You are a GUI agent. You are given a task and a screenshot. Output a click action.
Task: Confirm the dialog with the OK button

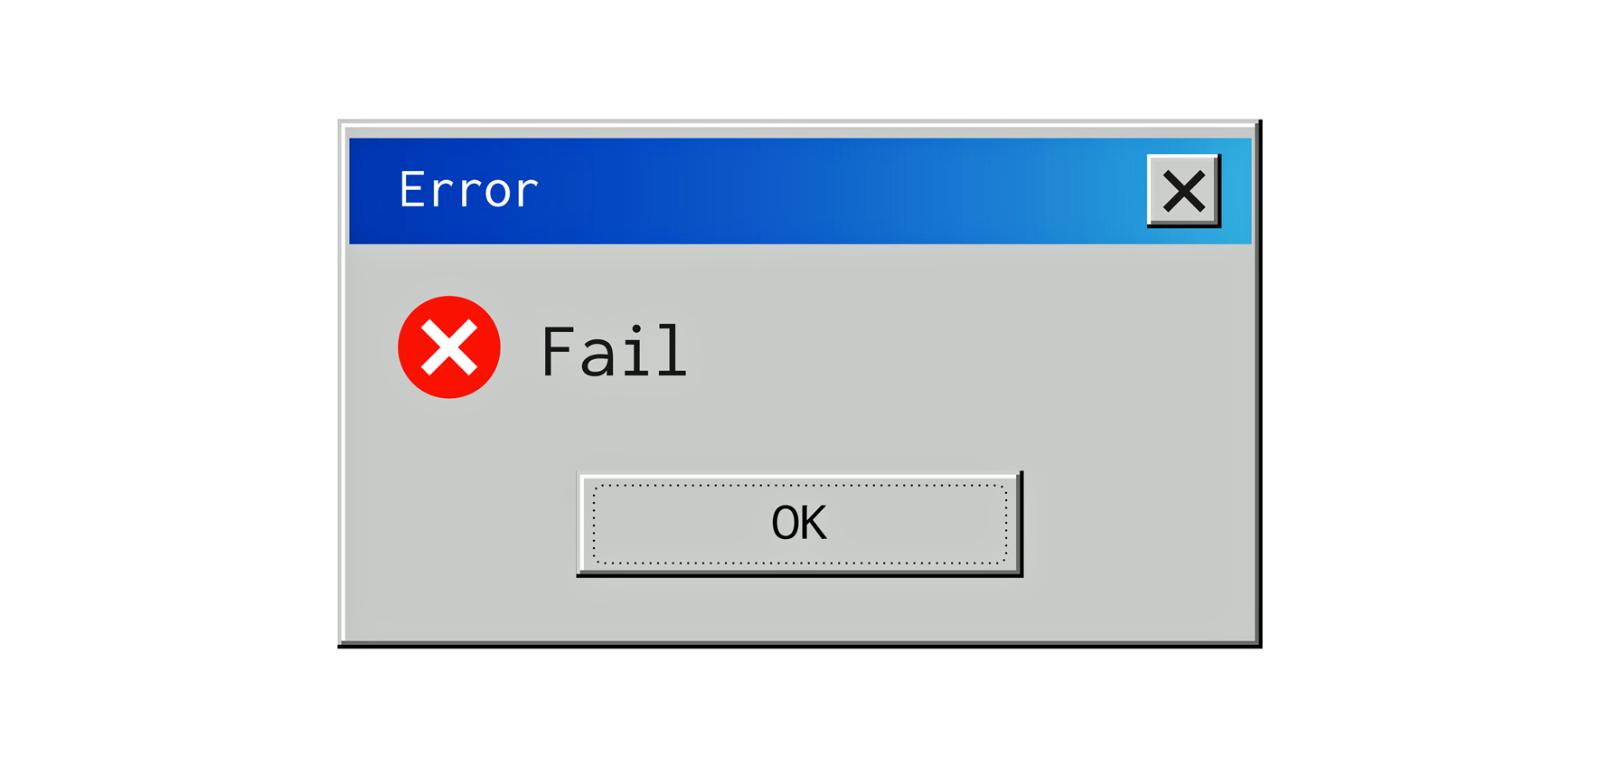tap(799, 524)
